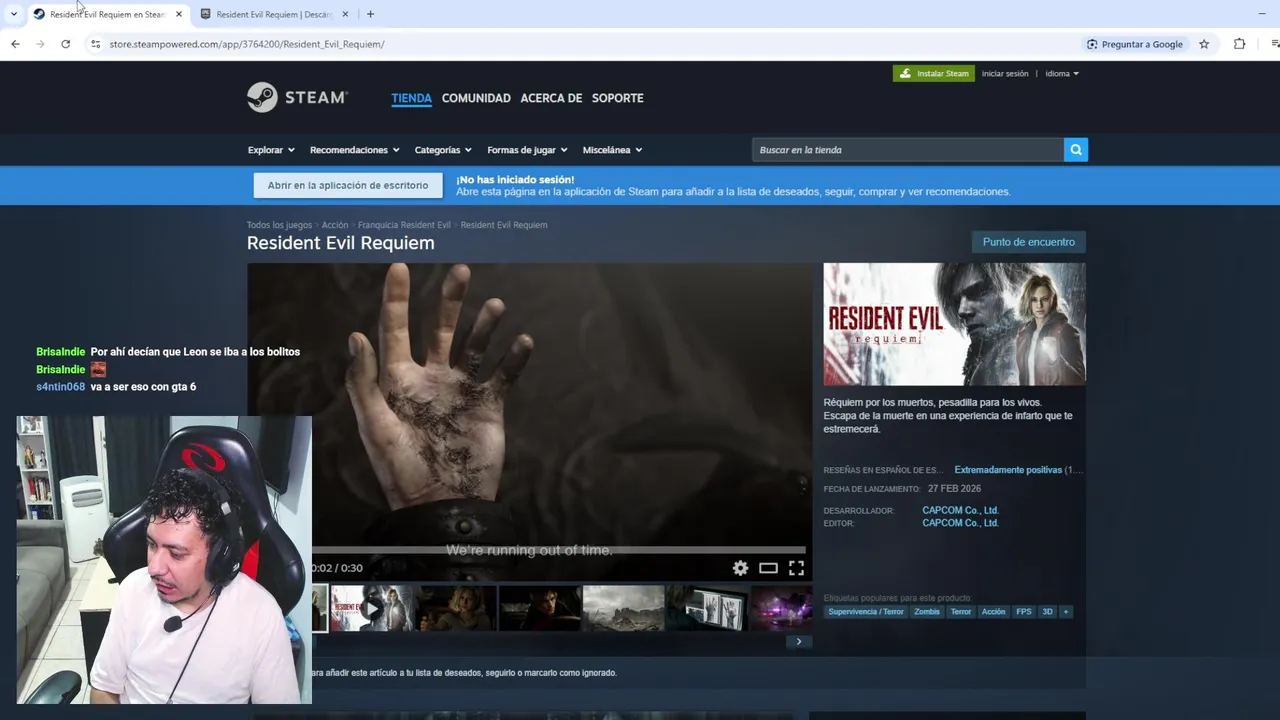
Task: Select the dark-haired man screenshot thumbnail
Action: click(x=540, y=608)
